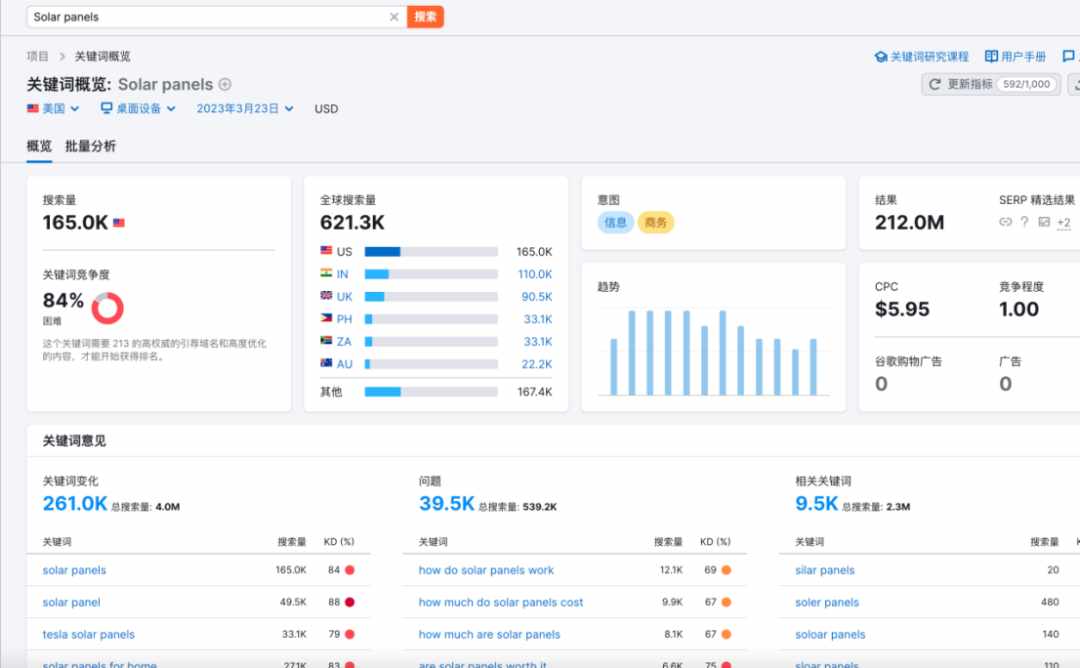Select PH in global volume list

(344, 320)
